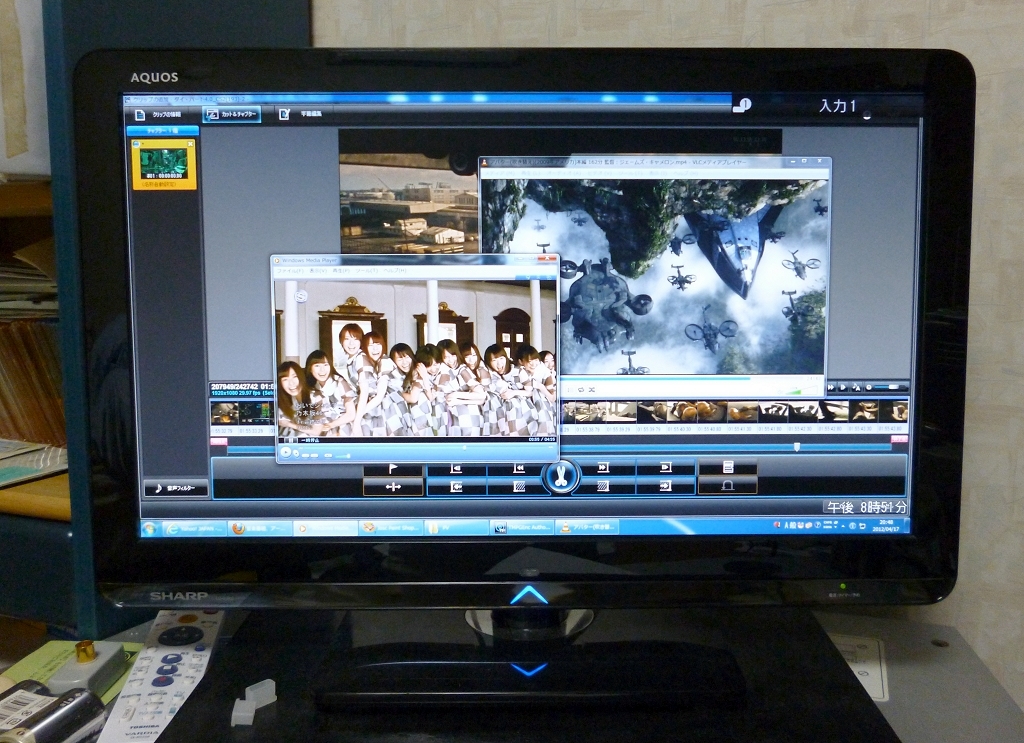
Task: Click the lower-right bracket arrow icon
Action: pos(665,486)
